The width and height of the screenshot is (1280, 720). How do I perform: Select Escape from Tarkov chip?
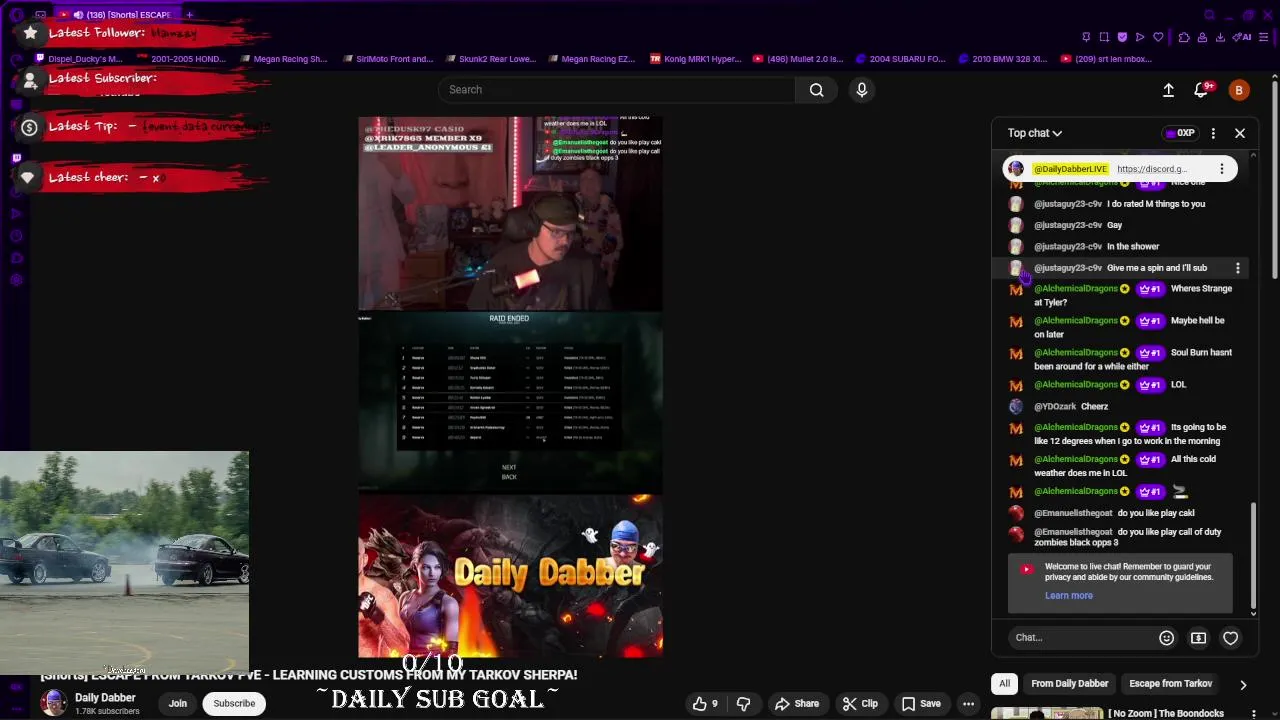(1171, 684)
